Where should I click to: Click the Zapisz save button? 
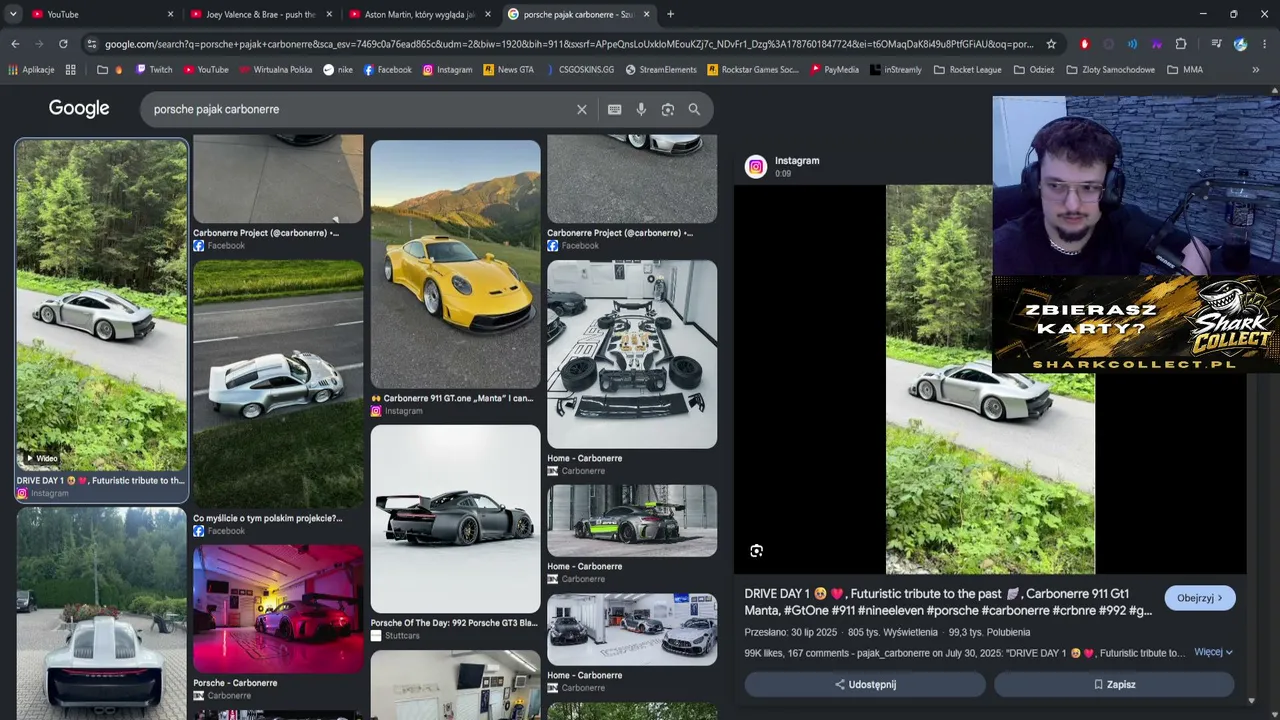tap(1114, 684)
